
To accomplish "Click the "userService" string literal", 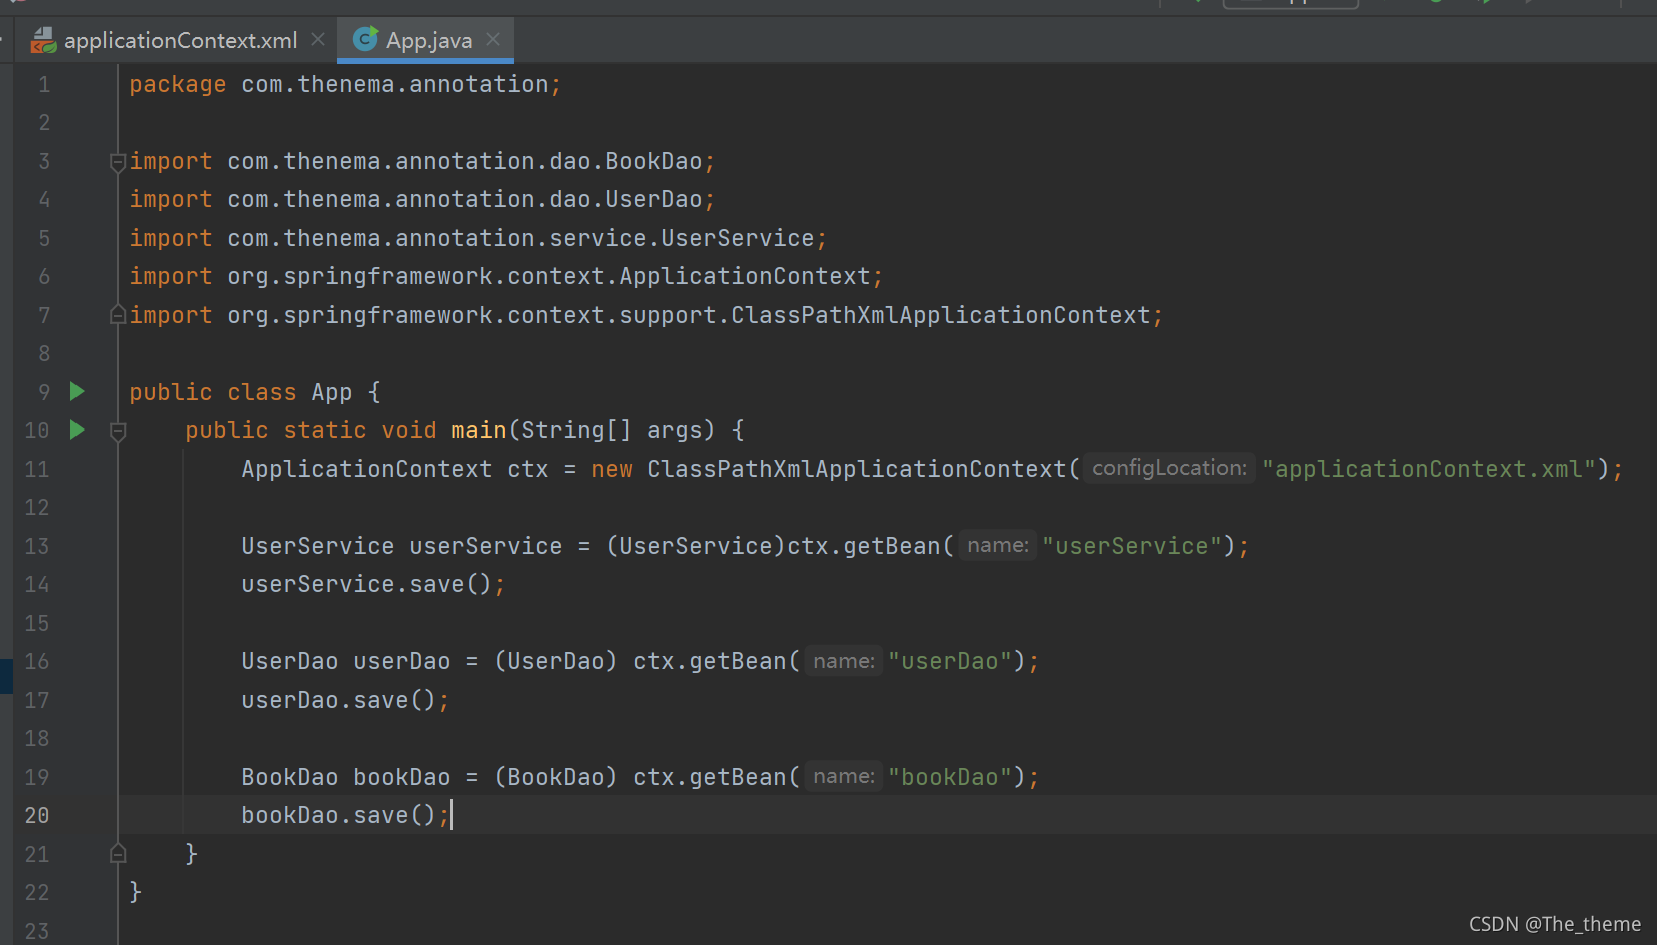I will [1132, 546].
